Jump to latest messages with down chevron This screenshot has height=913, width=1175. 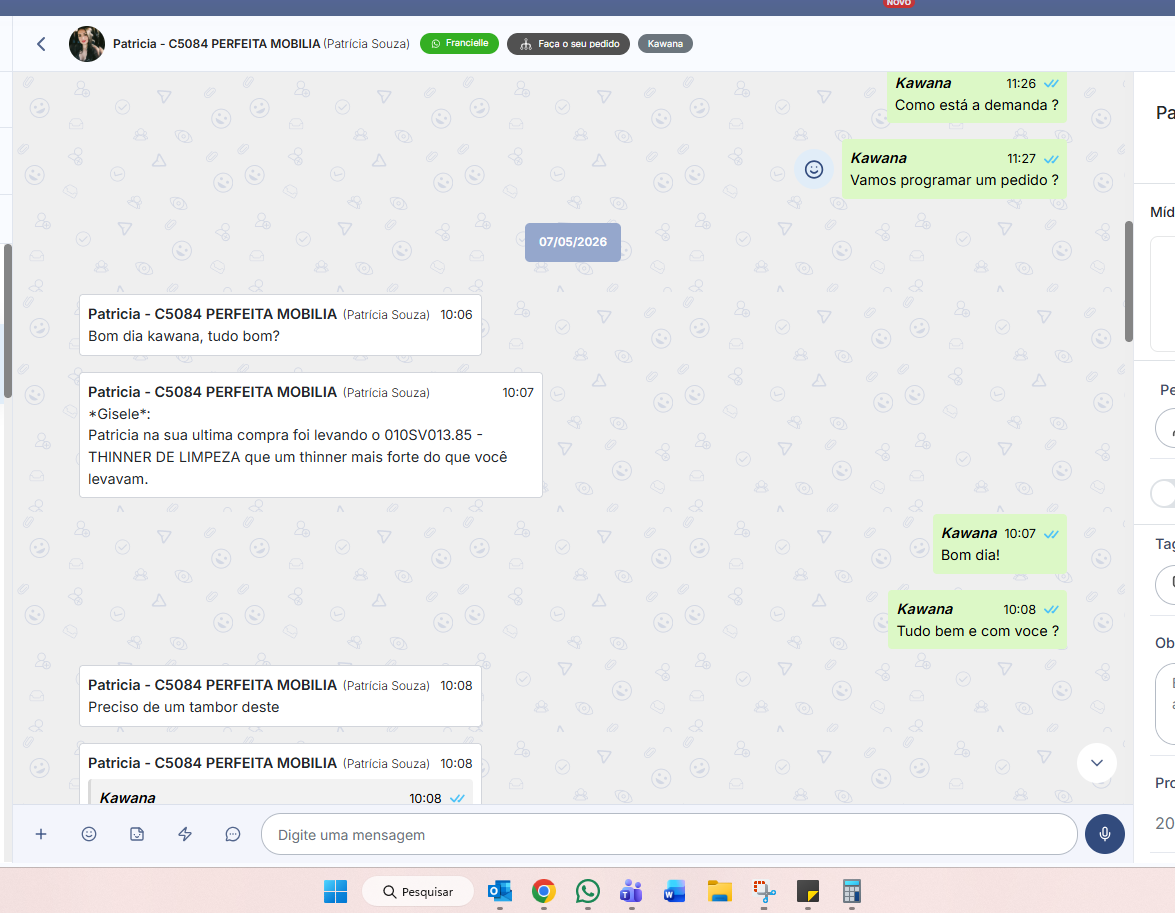pos(1096,763)
